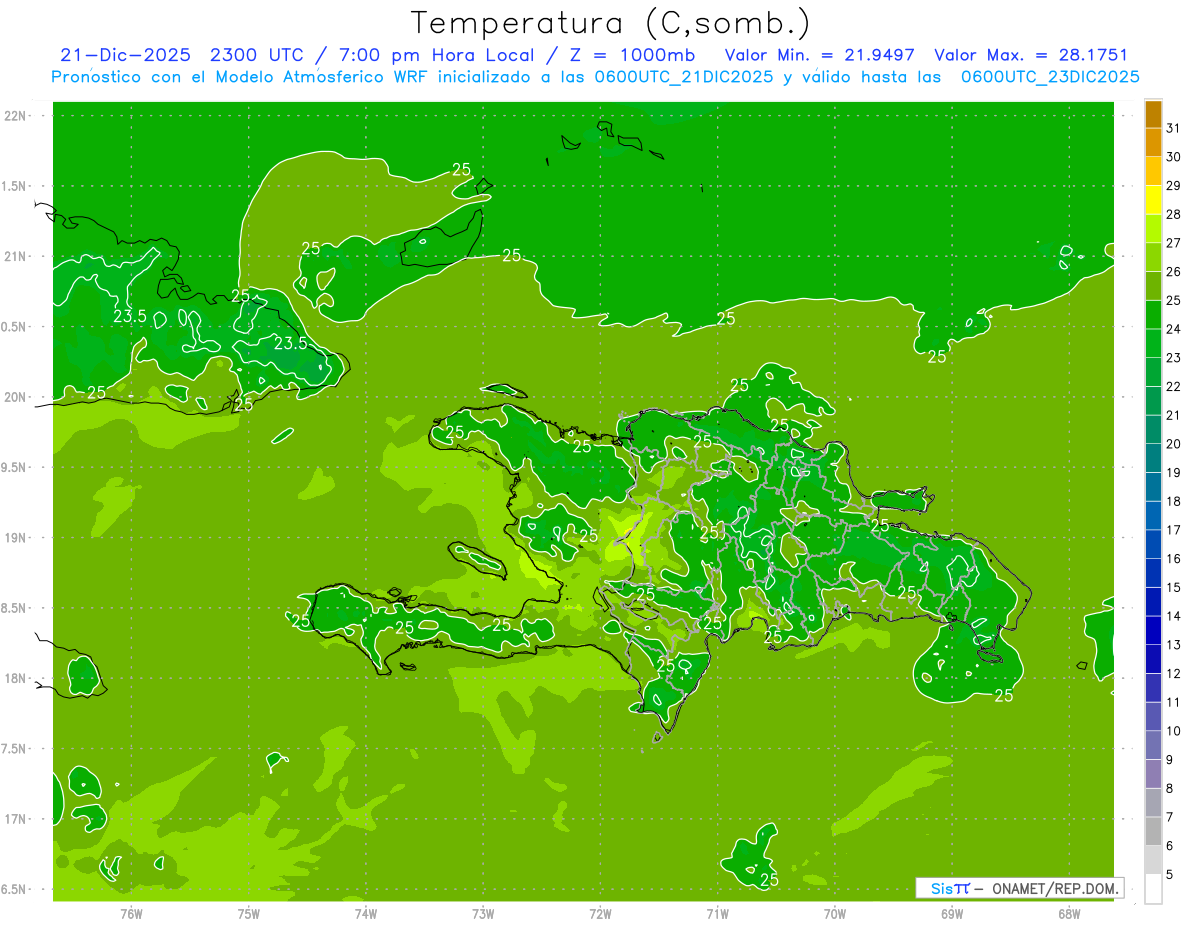Select the 19N latitude axis label
The image size is (1200, 927).
[16, 538]
